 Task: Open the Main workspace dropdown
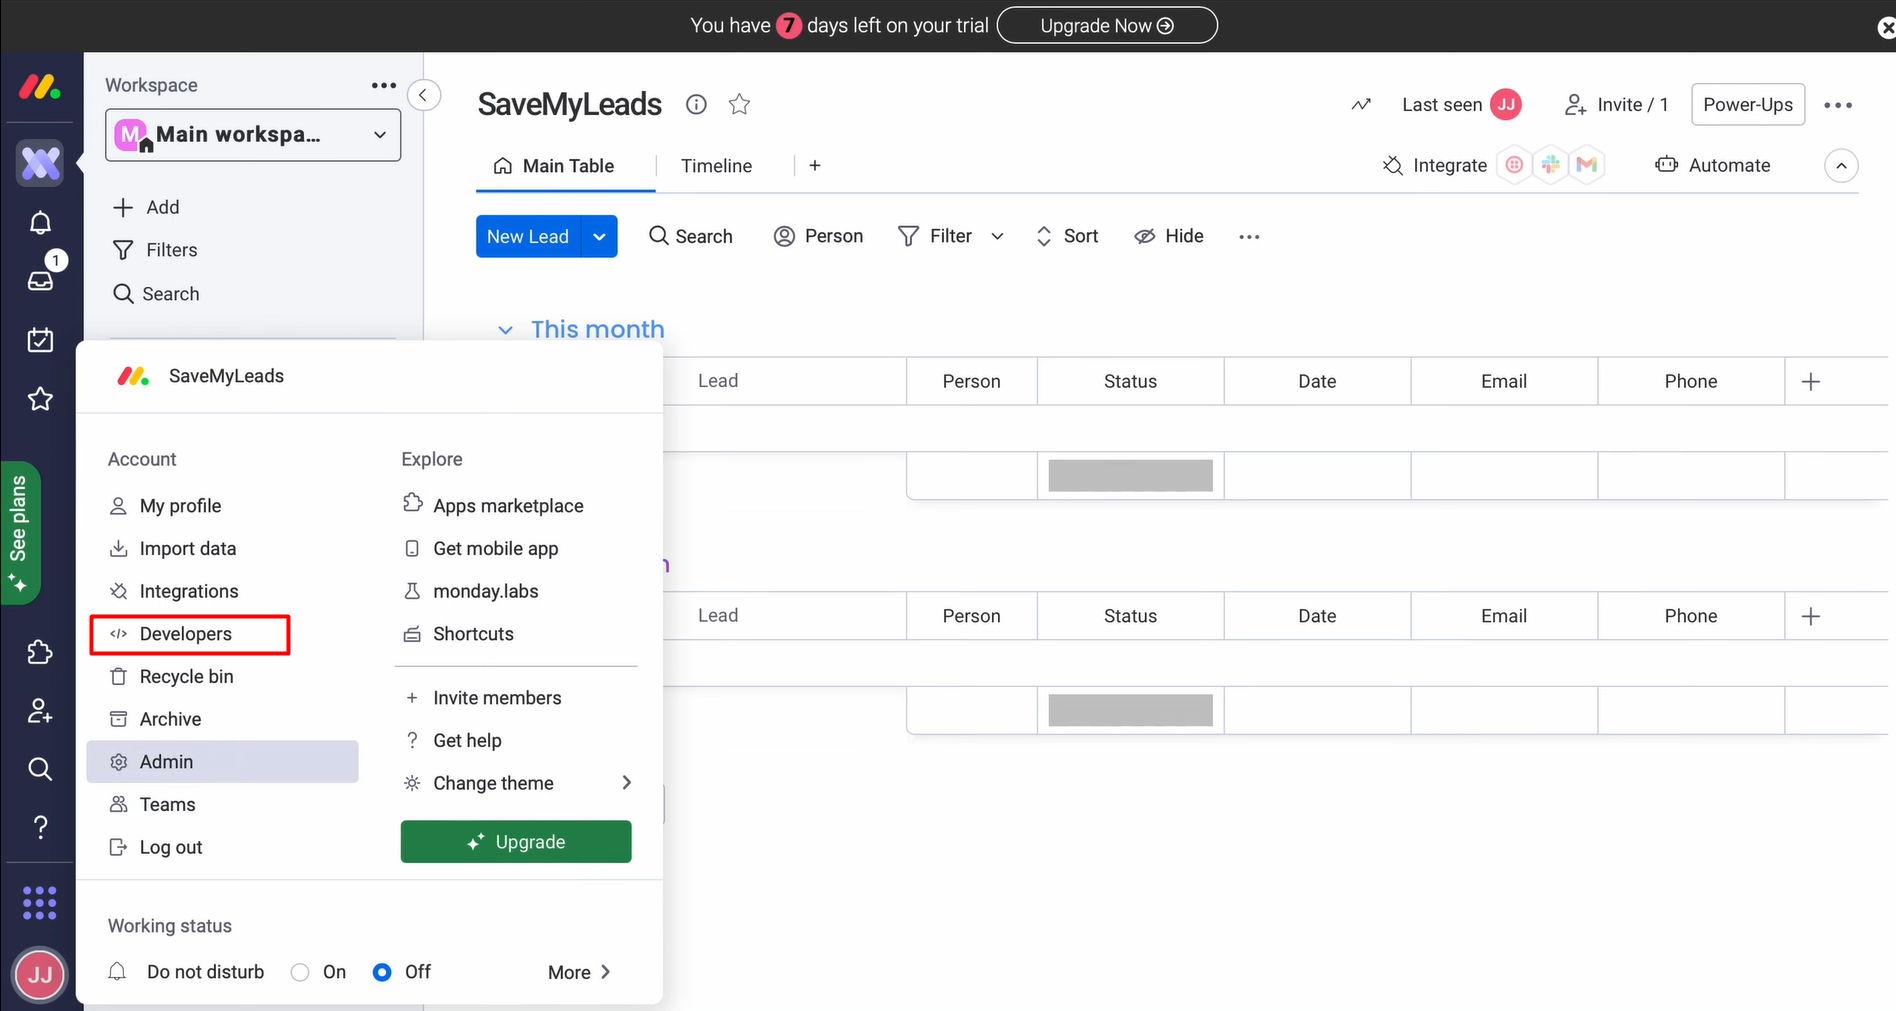(253, 135)
